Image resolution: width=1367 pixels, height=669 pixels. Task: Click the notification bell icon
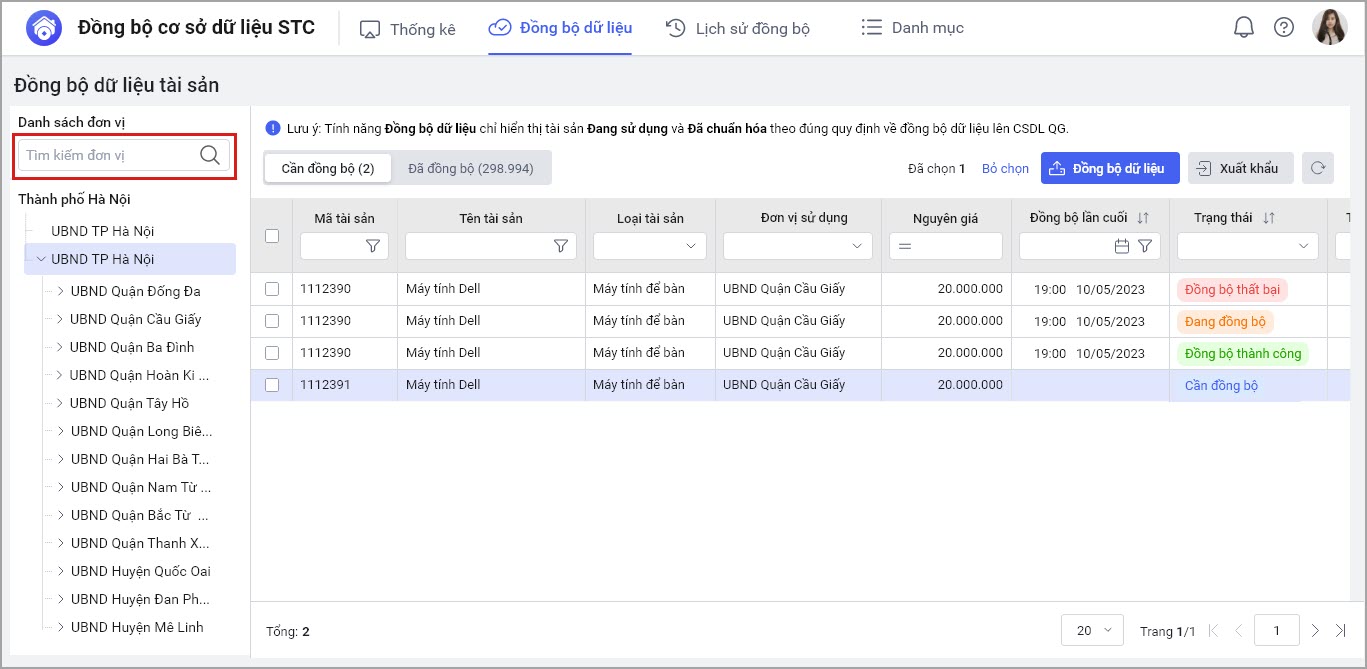tap(1243, 28)
